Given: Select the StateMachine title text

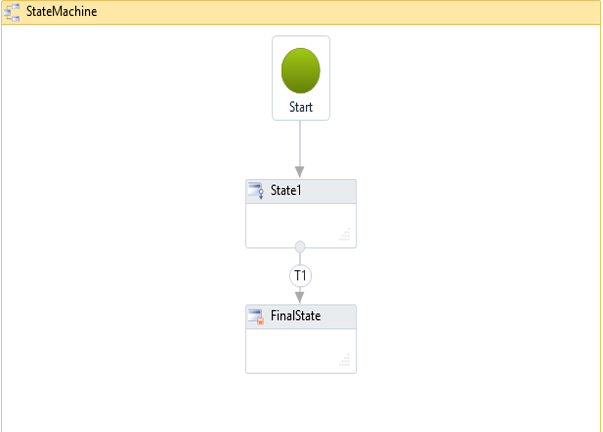Looking at the screenshot, I should coord(62,11).
